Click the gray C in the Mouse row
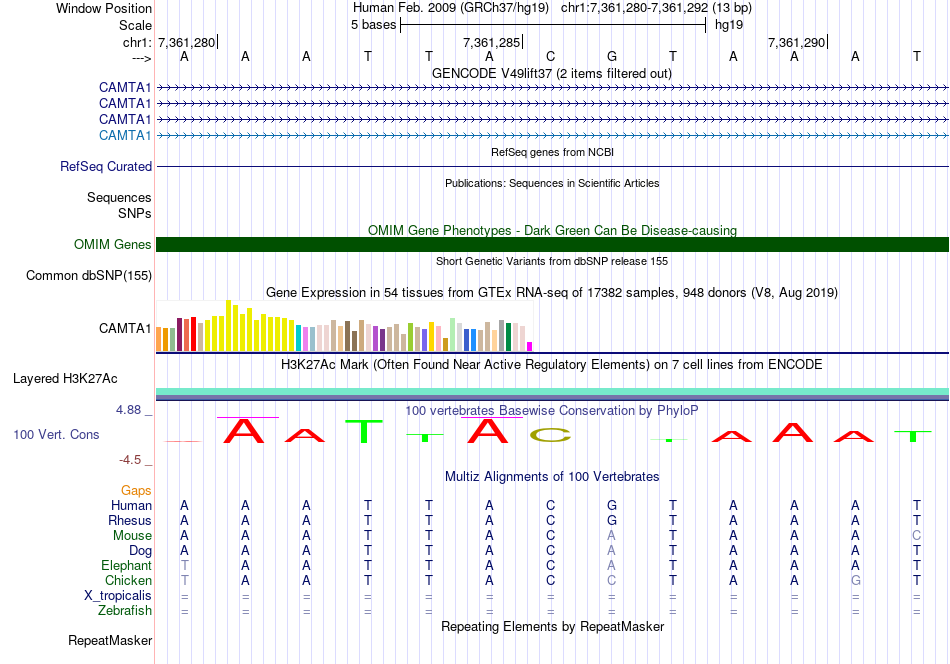Screen dimensions: 950x664 point(917,536)
